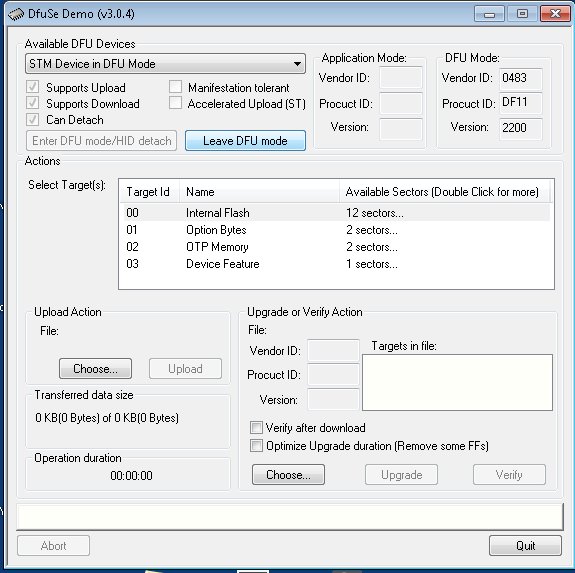Click the DFU Mode Product ID field DF11
The image size is (575, 573).
click(520, 103)
